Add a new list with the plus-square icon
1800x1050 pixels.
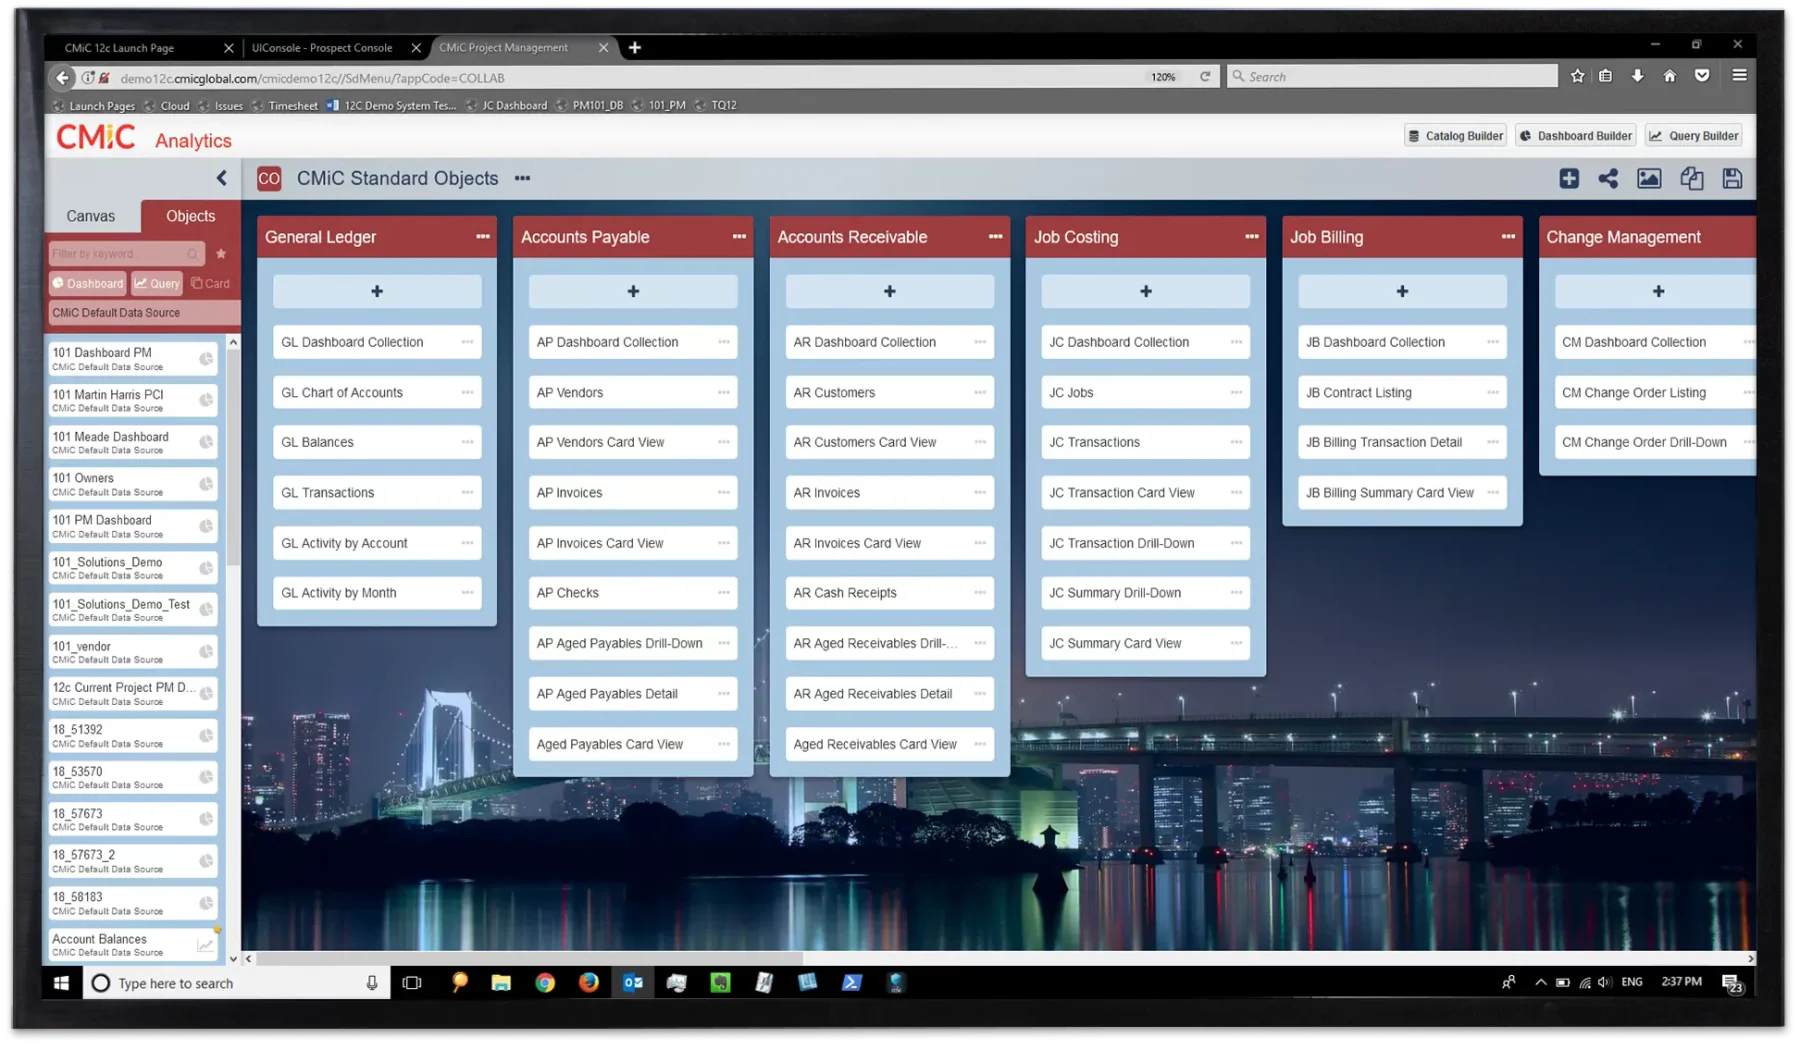tap(1569, 179)
